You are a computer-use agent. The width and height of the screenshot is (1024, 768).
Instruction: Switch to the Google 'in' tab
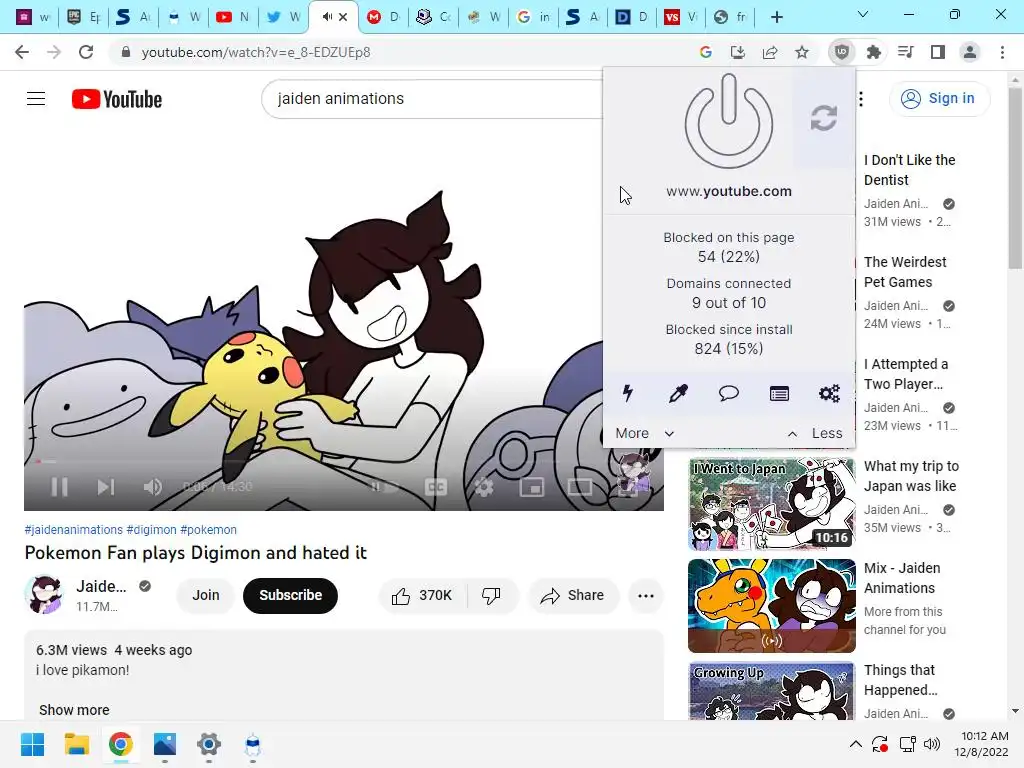point(534,17)
